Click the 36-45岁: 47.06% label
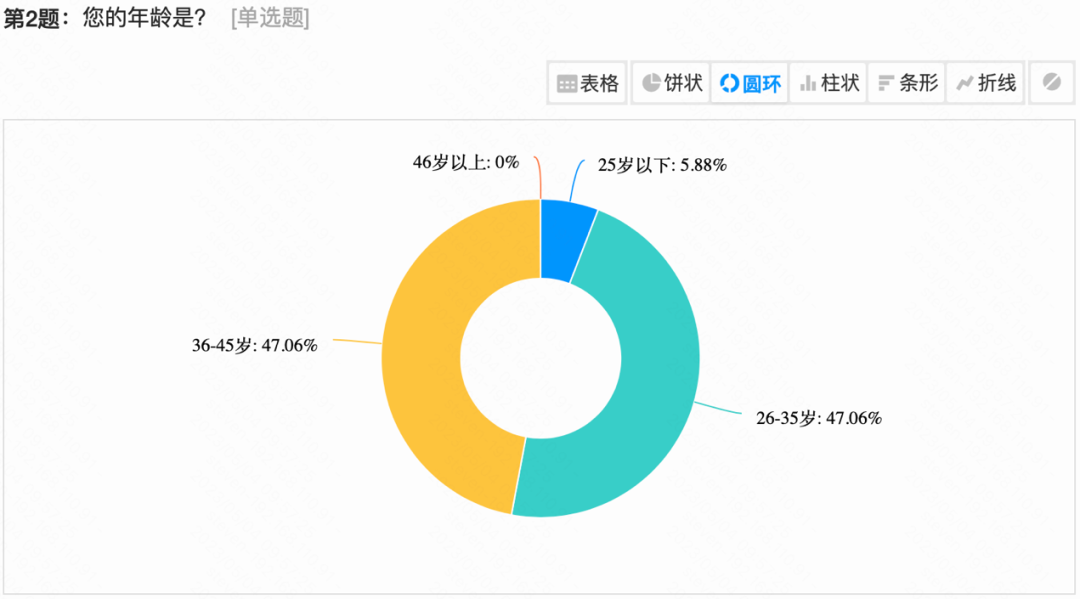 tap(254, 346)
